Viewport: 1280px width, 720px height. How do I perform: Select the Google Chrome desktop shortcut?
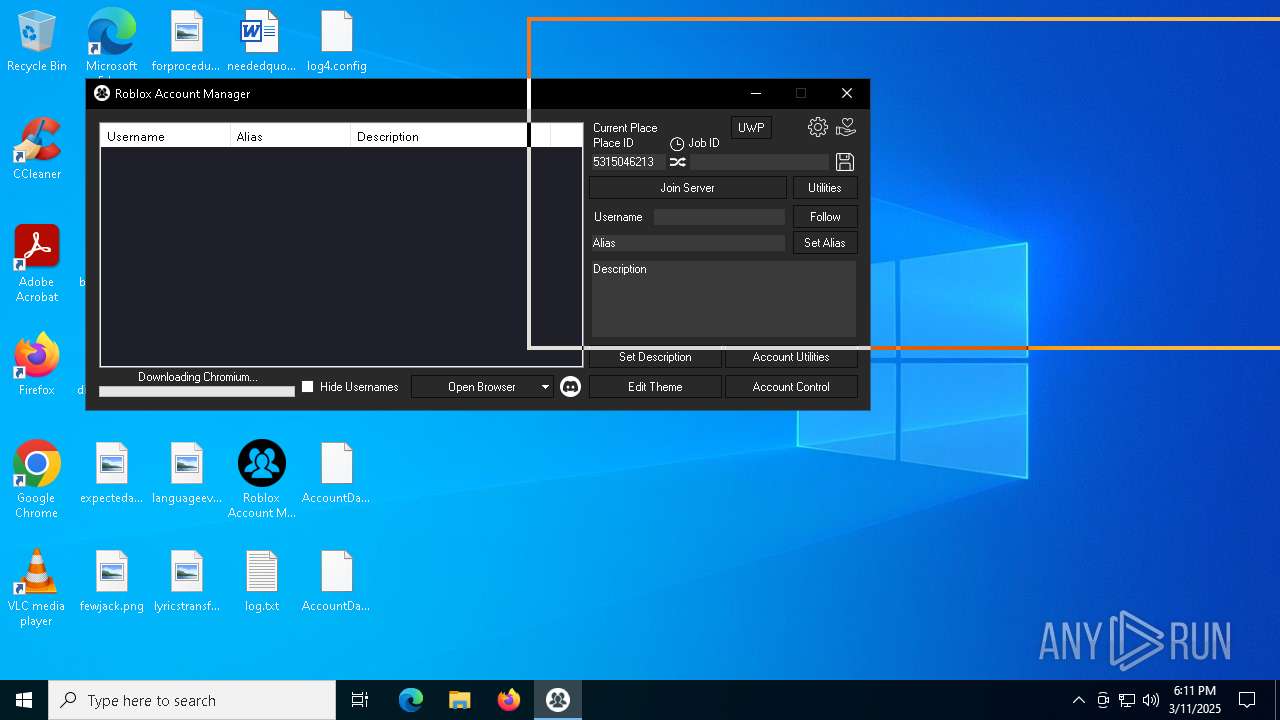click(x=37, y=480)
